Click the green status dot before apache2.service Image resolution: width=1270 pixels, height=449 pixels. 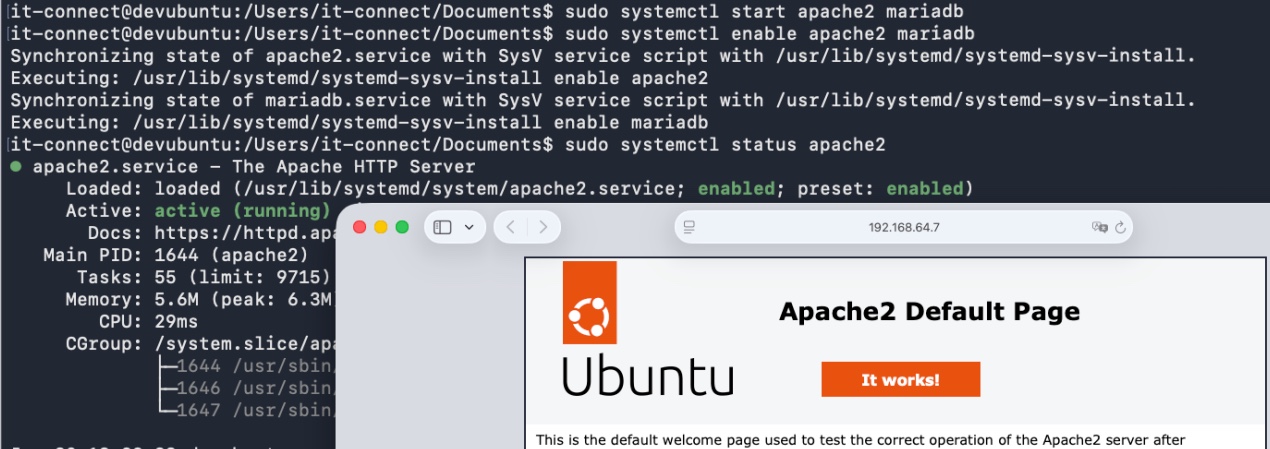[x=16, y=166]
